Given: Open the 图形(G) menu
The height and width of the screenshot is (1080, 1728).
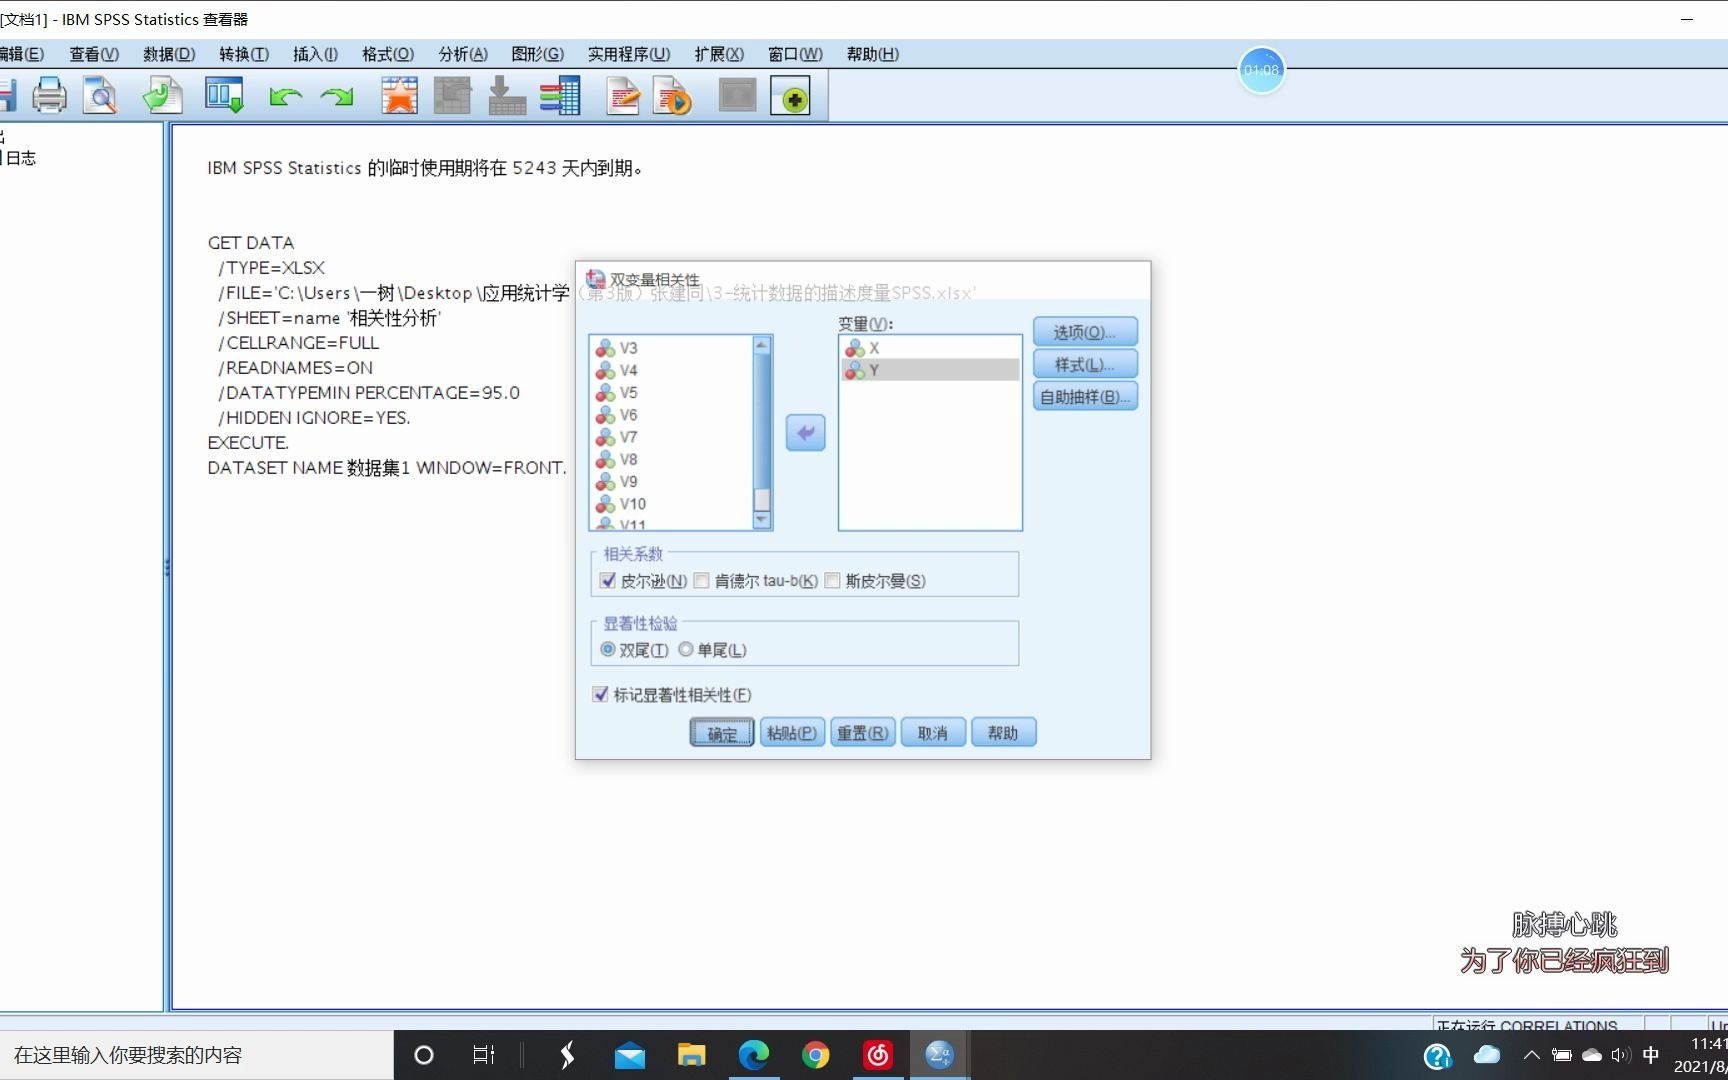Looking at the screenshot, I should [537, 54].
